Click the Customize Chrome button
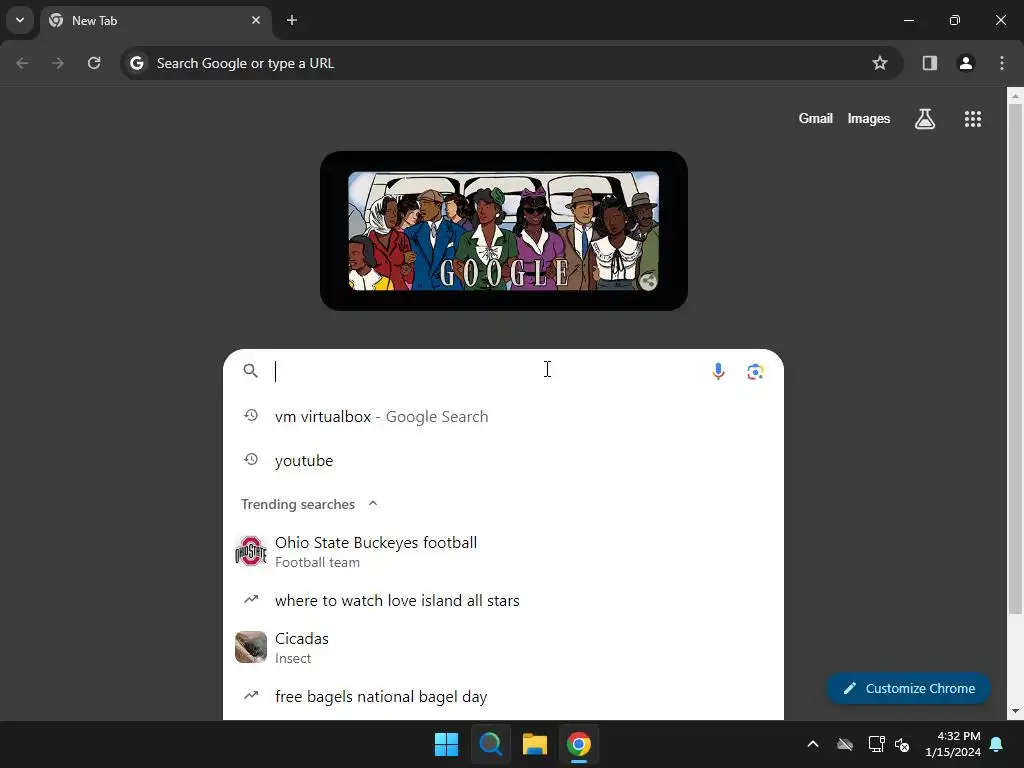 point(908,688)
